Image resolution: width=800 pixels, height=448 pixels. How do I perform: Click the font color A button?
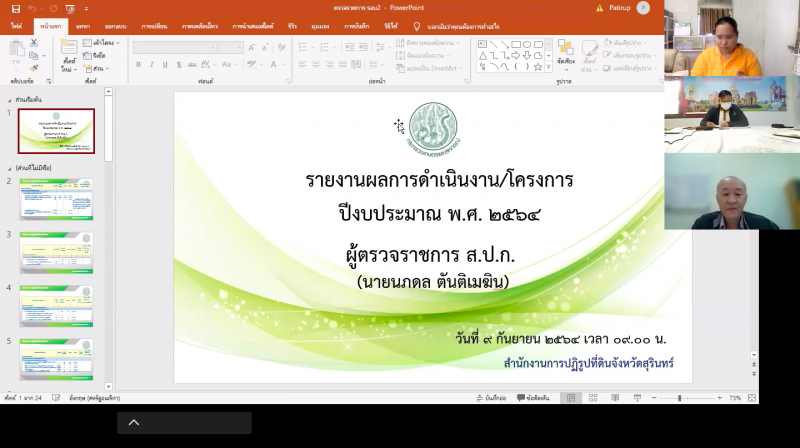click(273, 65)
